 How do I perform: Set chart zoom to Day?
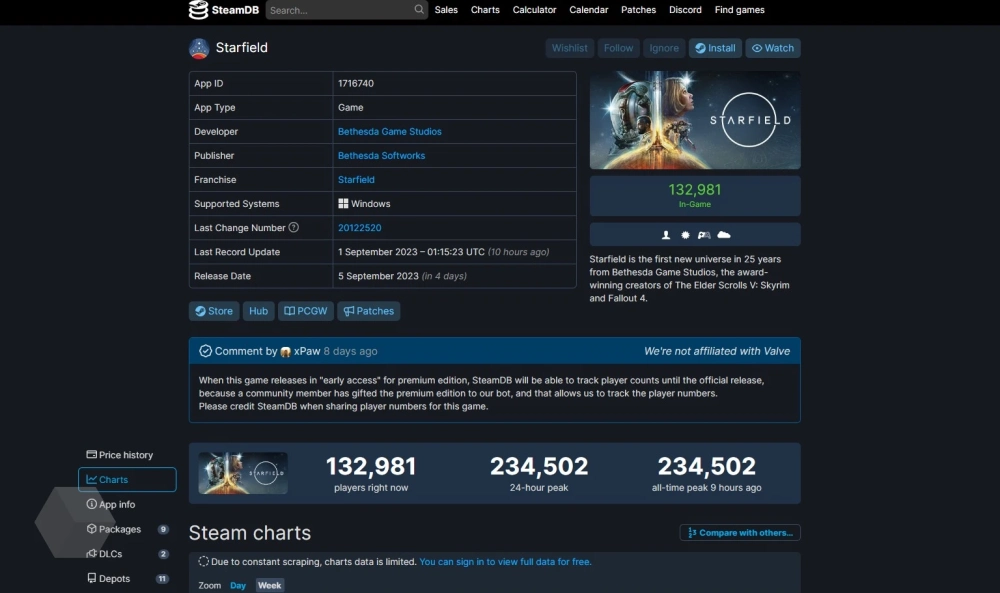[x=238, y=586]
